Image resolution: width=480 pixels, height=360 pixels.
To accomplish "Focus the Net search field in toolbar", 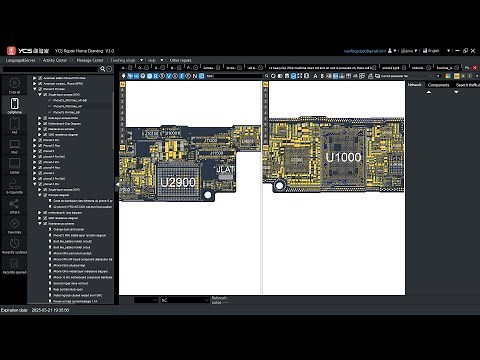I will coord(238,76).
